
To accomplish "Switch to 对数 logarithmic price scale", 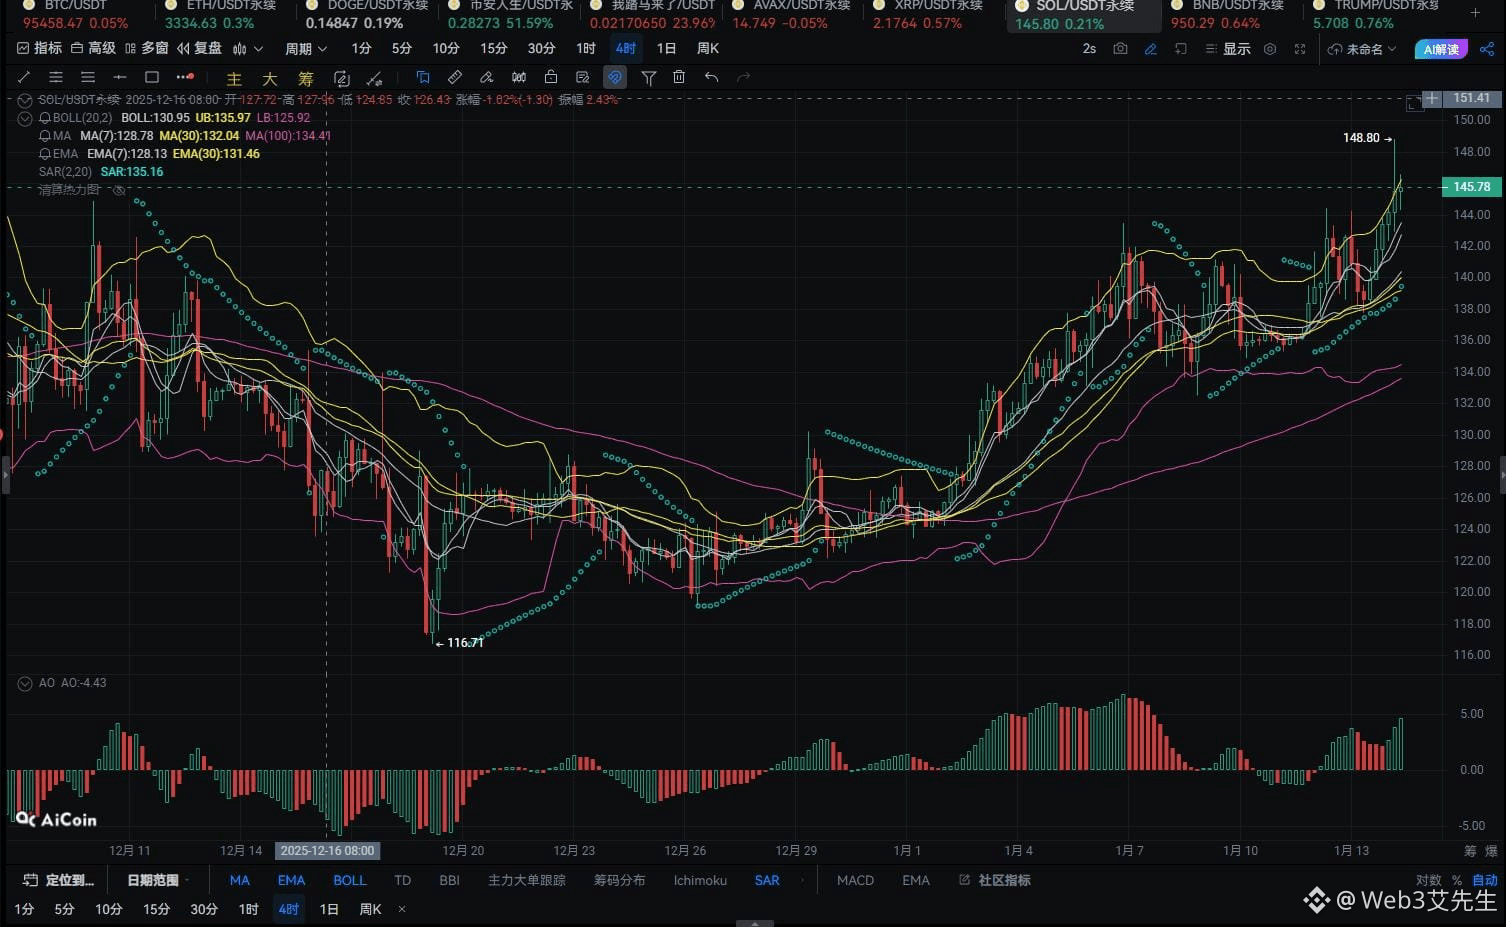I will [1428, 880].
